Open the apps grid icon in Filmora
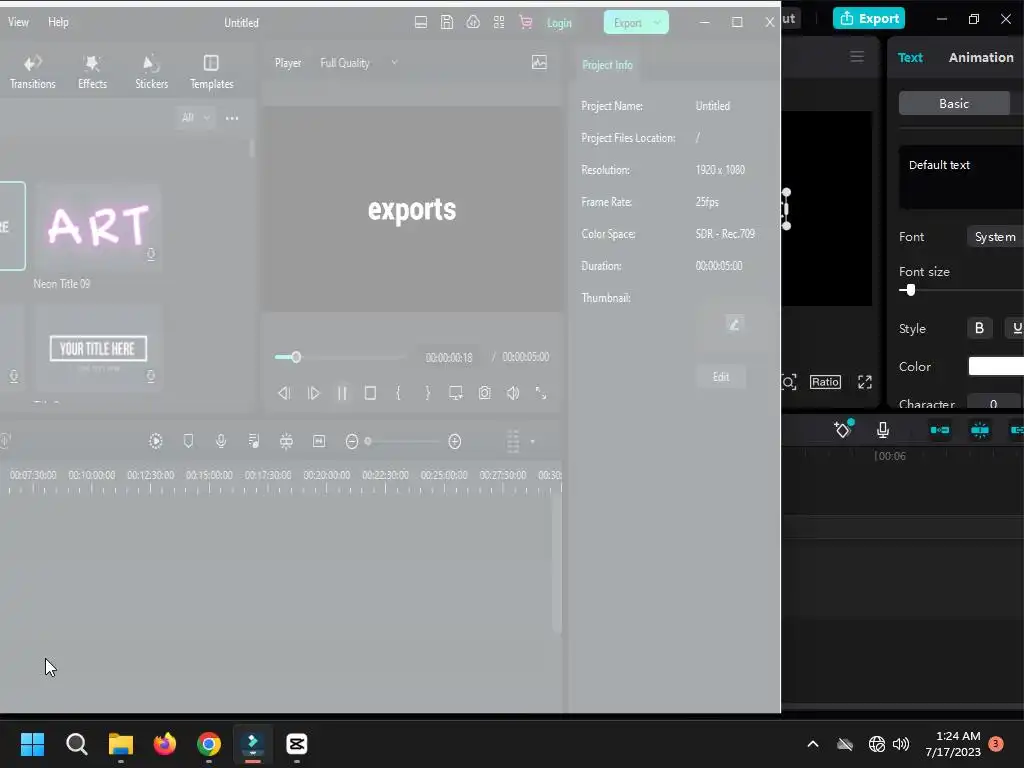This screenshot has height=768, width=1024. (x=499, y=22)
